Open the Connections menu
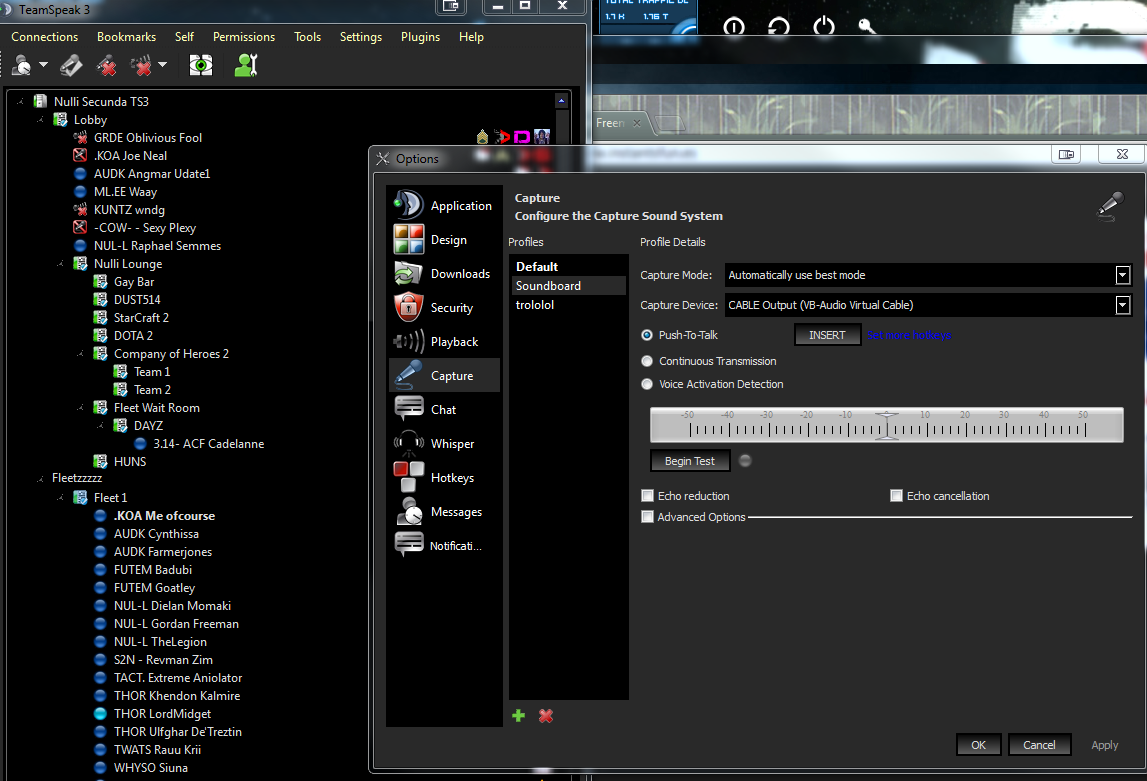This screenshot has height=781, width=1147. coord(45,37)
